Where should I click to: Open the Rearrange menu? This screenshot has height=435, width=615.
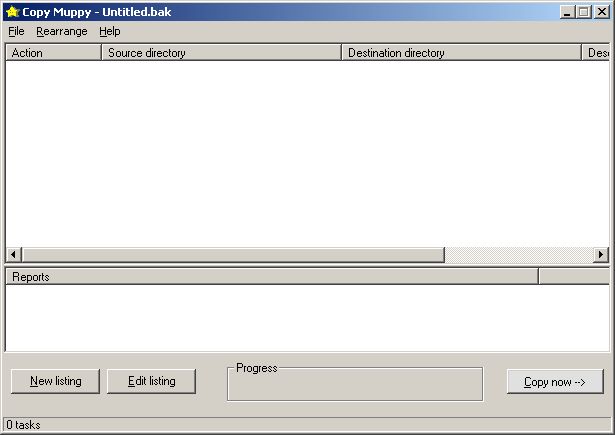(62, 31)
